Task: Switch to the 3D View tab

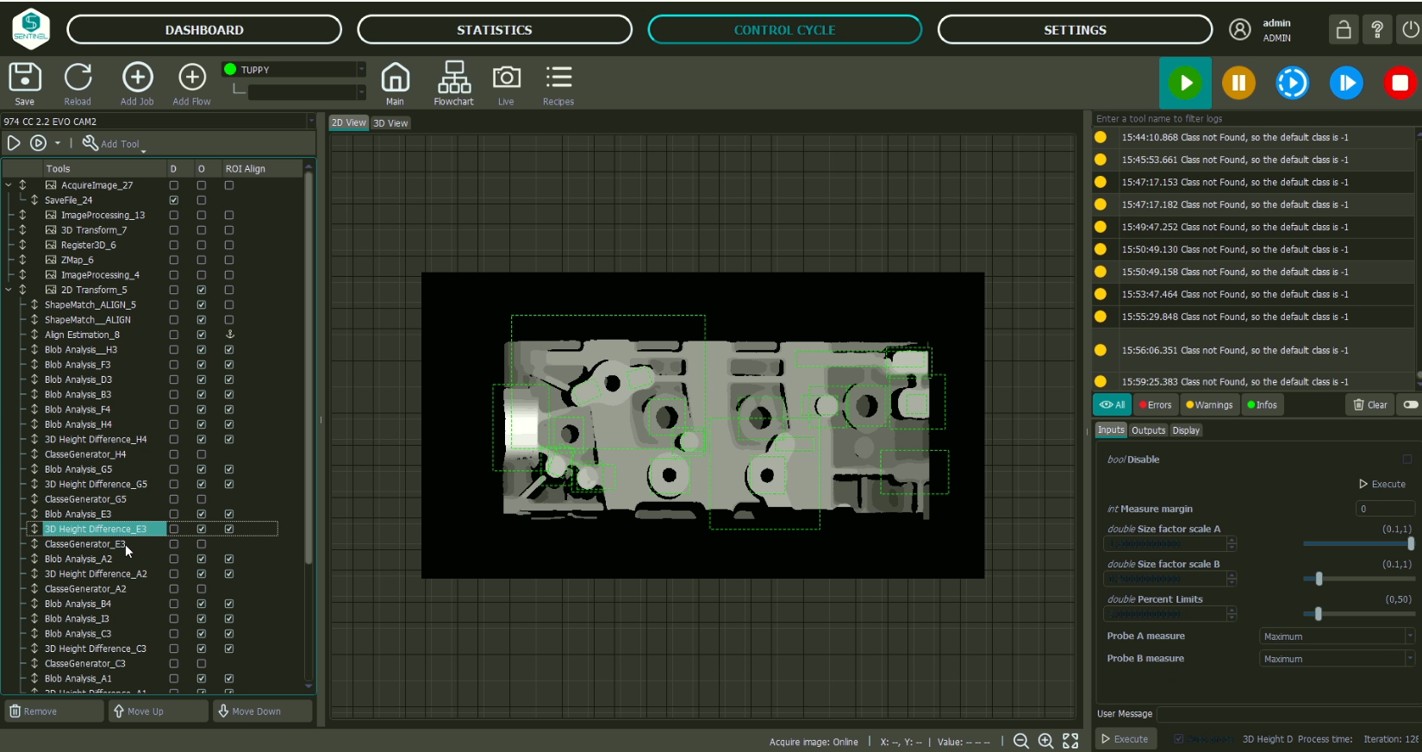Action: [390, 123]
